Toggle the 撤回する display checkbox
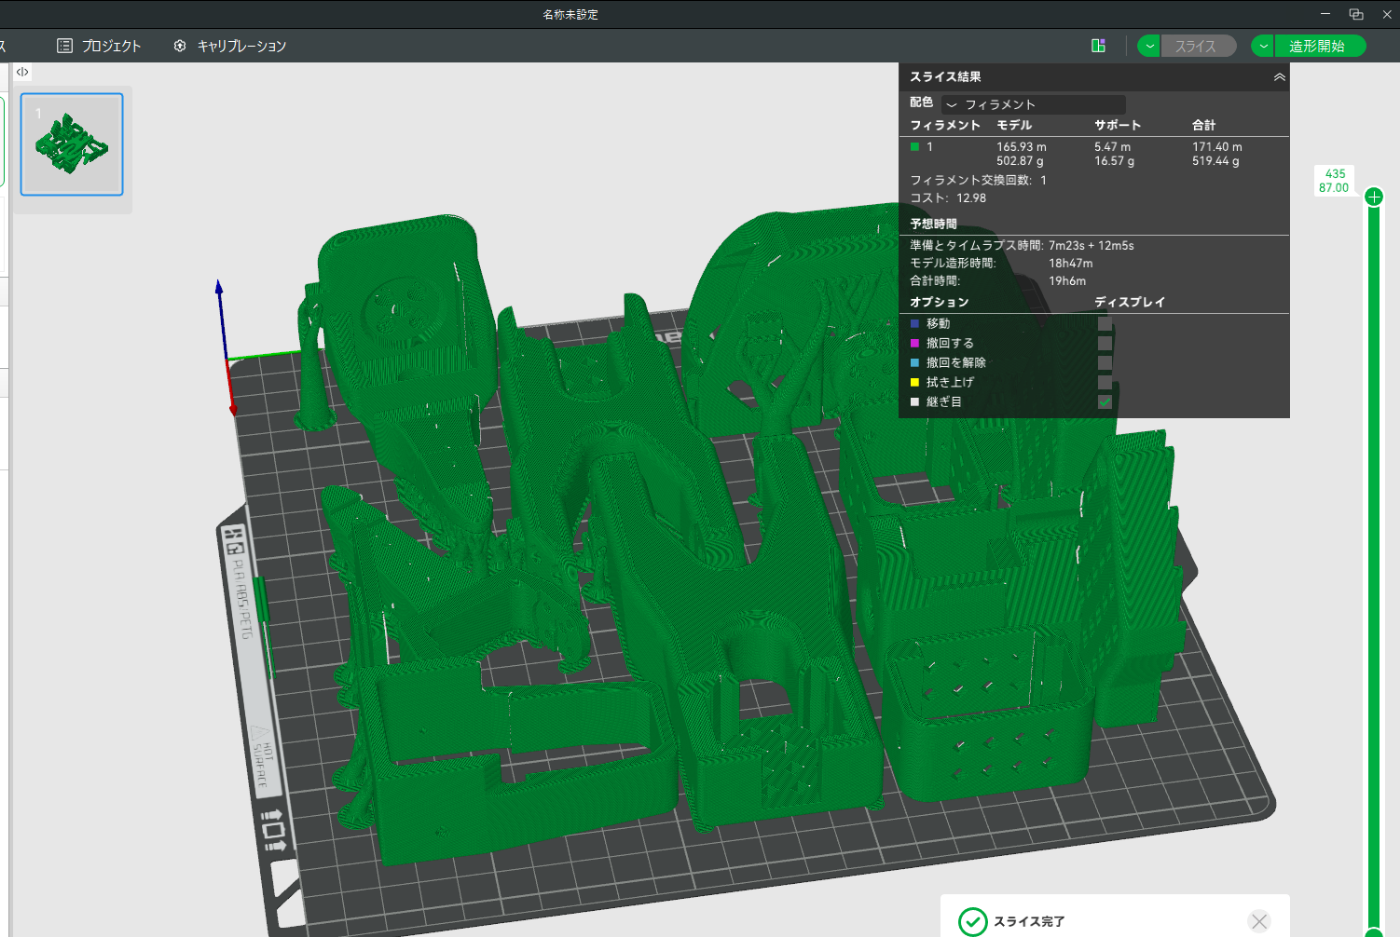The image size is (1400, 937). [x=1105, y=343]
